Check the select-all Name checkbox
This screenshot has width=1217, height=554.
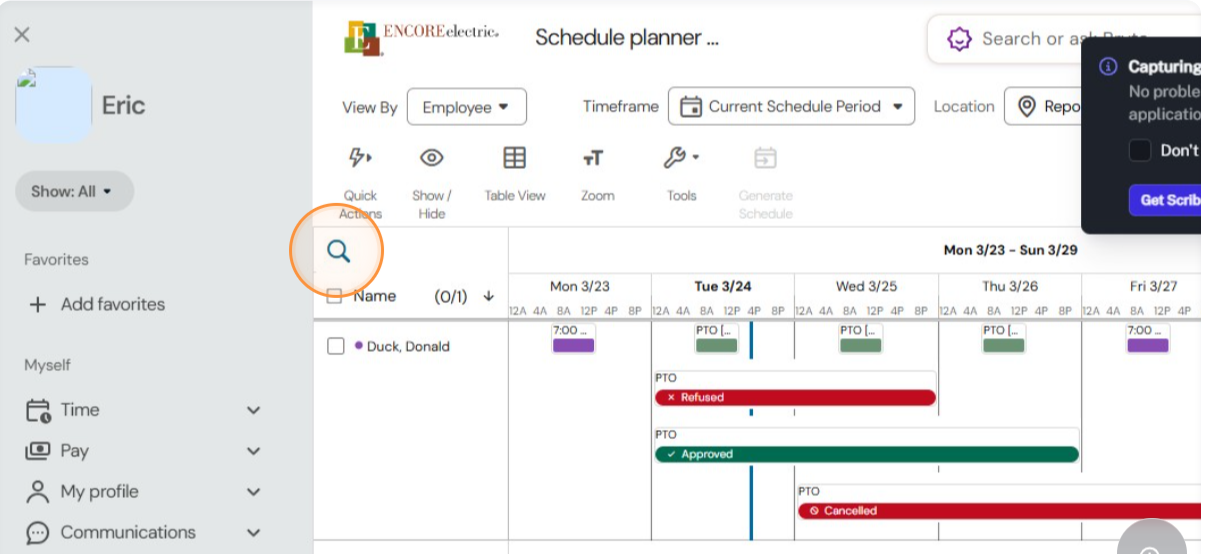point(335,296)
